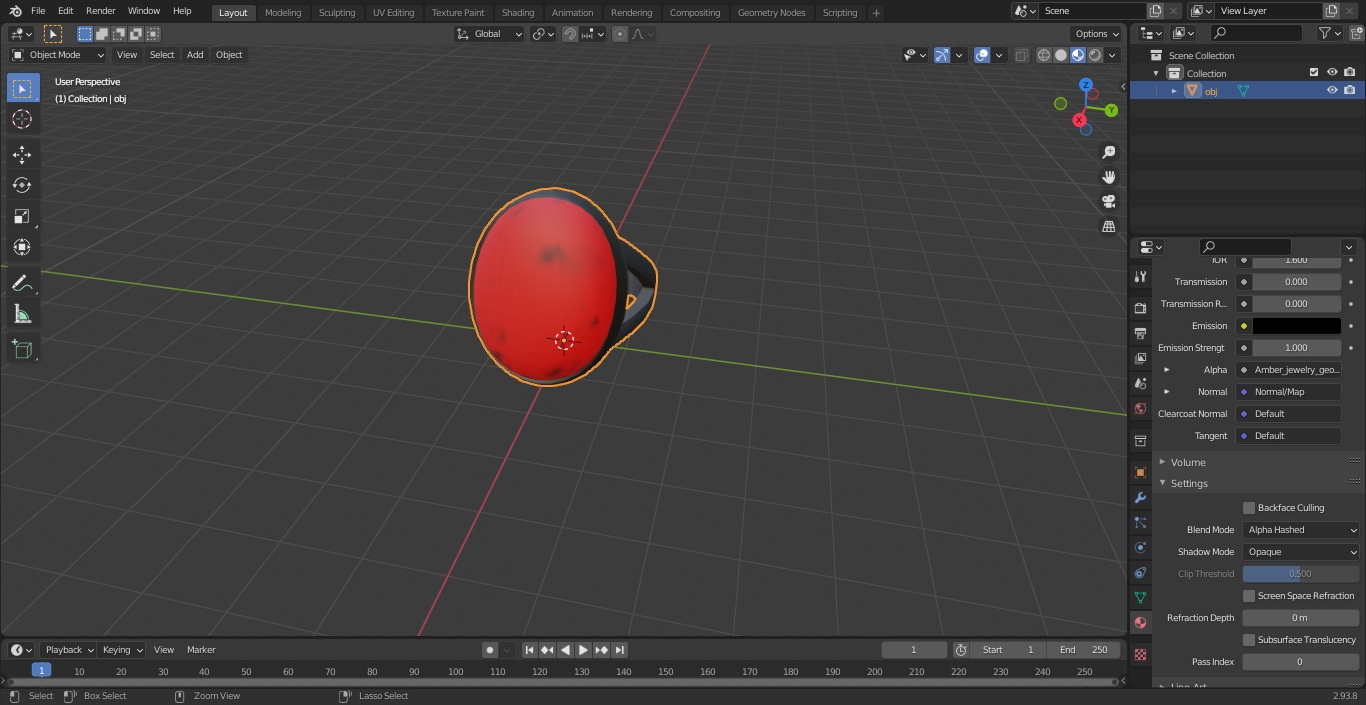Image resolution: width=1366 pixels, height=705 pixels.
Task: Open the Physics properties tab
Action: tap(1140, 547)
